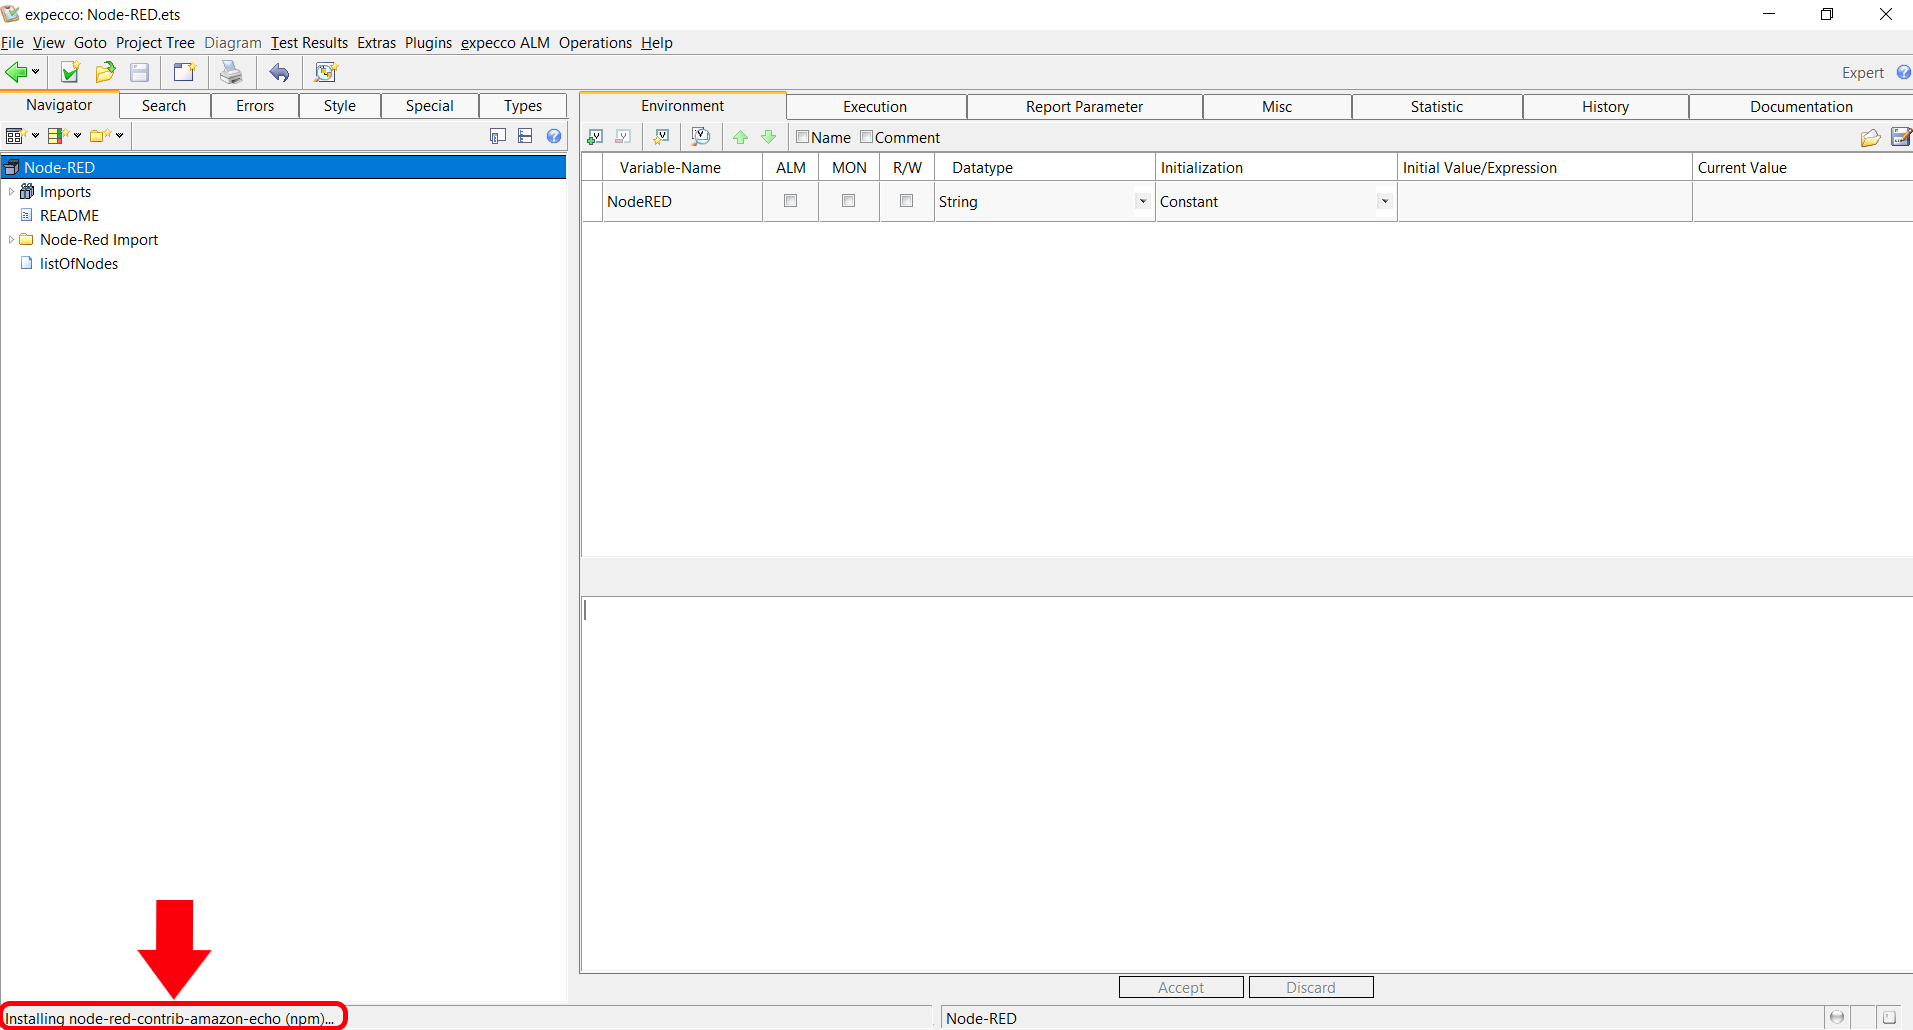Expand the Node-Red Import folder
The height and width of the screenshot is (1030, 1913).
coord(11,240)
